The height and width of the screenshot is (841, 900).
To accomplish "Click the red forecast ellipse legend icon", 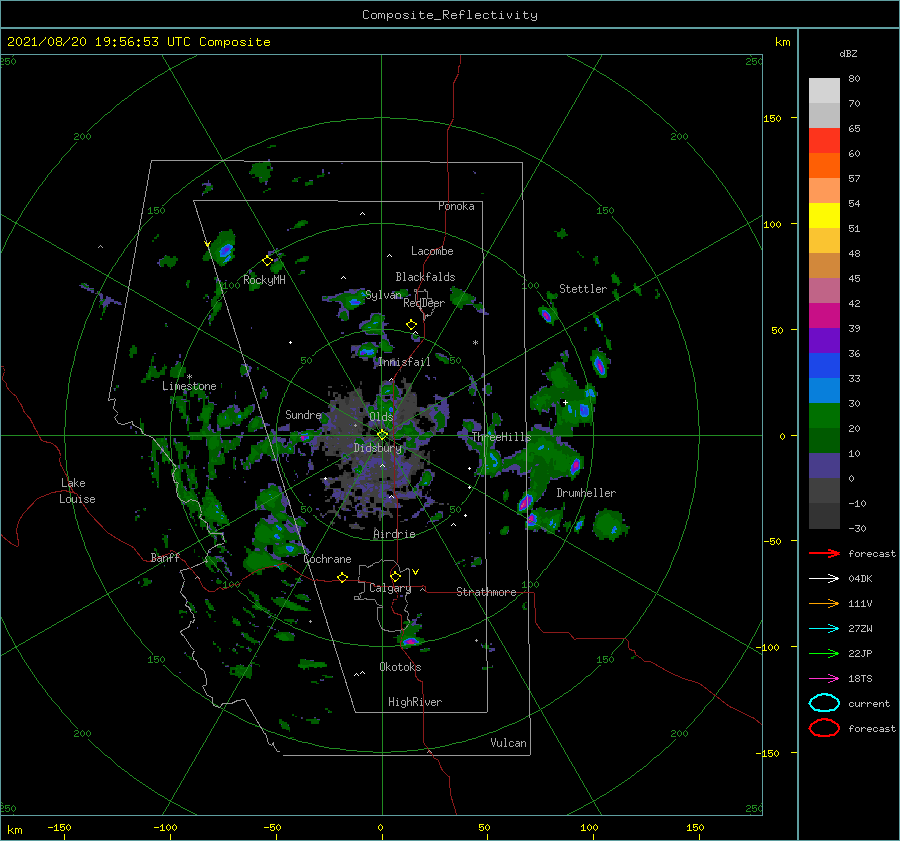I will pyautogui.click(x=824, y=728).
